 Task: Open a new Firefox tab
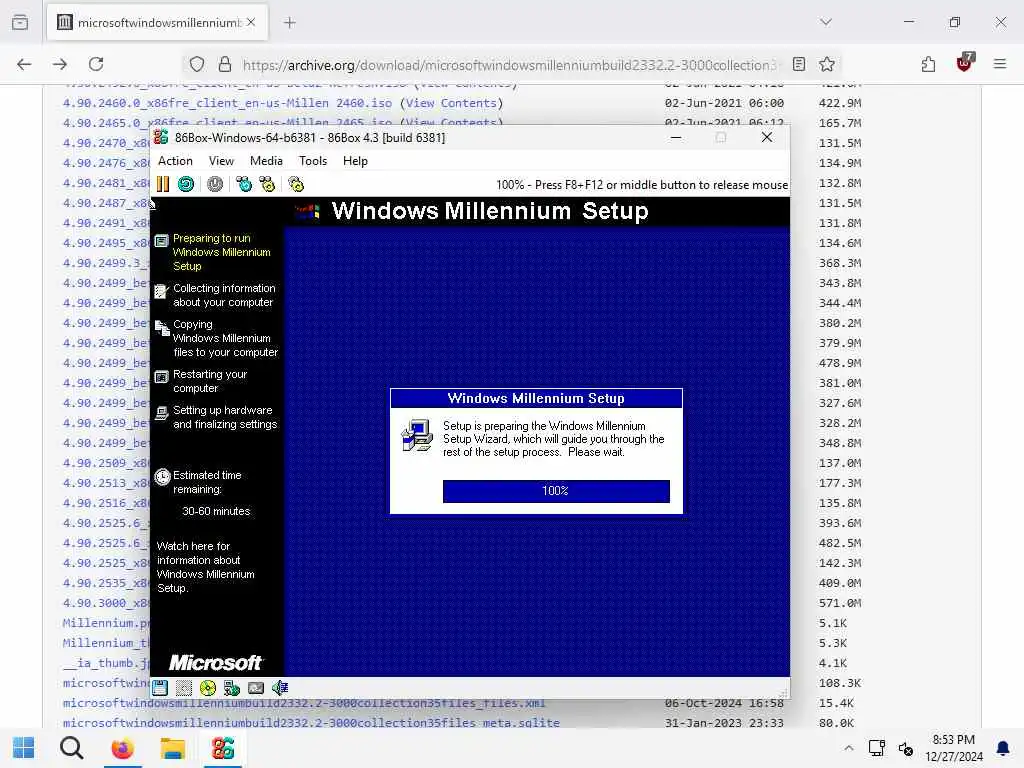point(290,22)
